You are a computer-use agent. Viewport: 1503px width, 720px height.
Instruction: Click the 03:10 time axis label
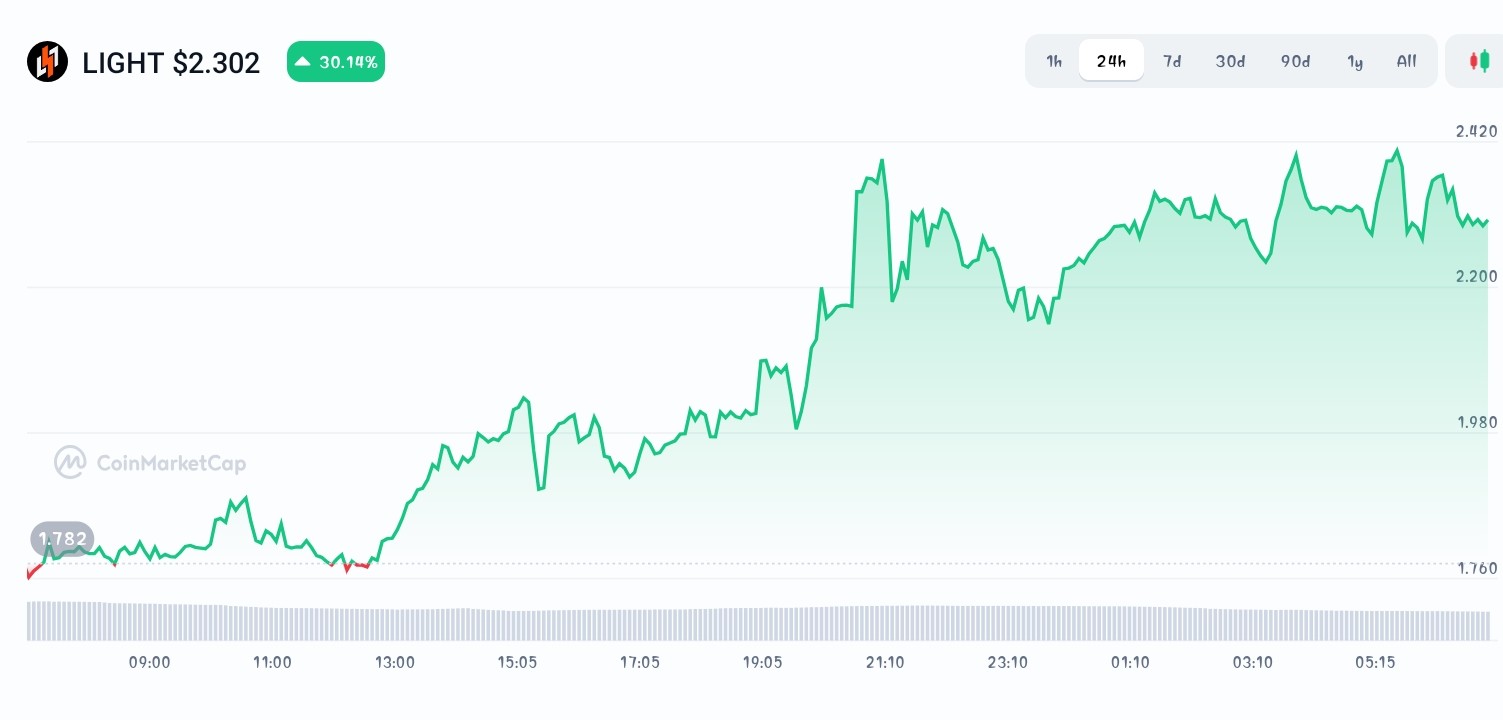[x=1252, y=662]
